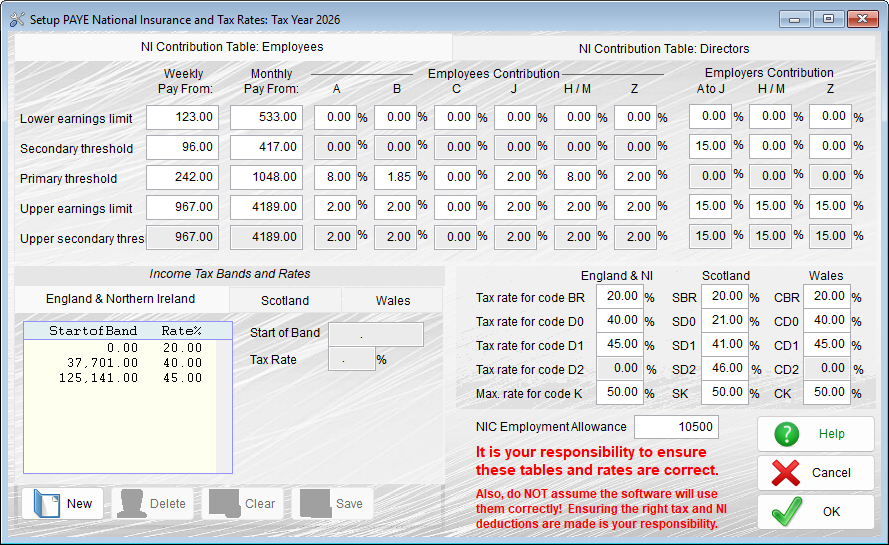Viewport: 889px width, 545px height.
Task: Click the Rate% column header
Action: coord(181,331)
